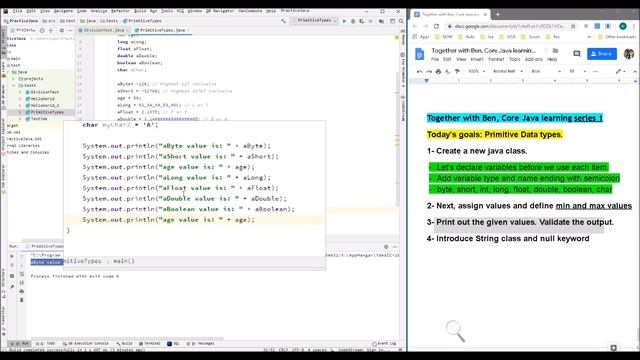Rerun program in Run panel
Viewport: 640px width, 360px height.
click(x=12, y=256)
